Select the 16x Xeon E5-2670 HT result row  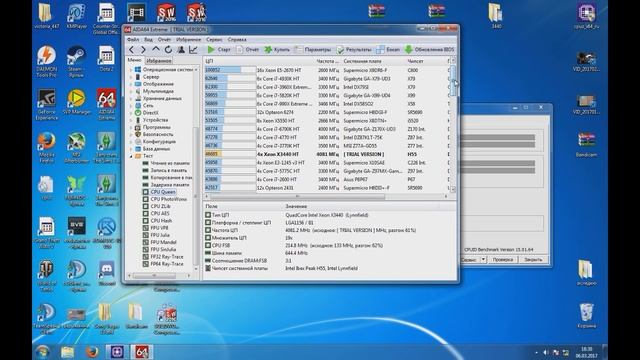click(x=327, y=70)
